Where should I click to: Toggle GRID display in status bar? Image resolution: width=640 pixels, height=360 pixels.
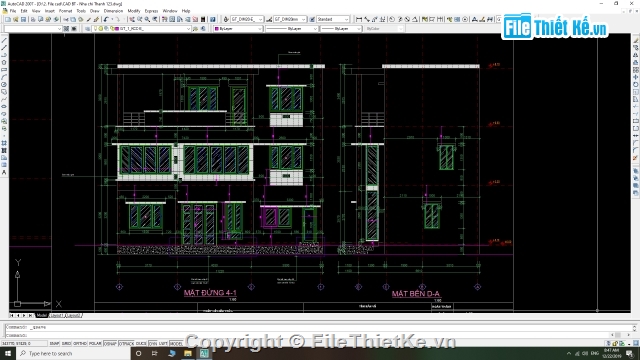(x=66, y=344)
